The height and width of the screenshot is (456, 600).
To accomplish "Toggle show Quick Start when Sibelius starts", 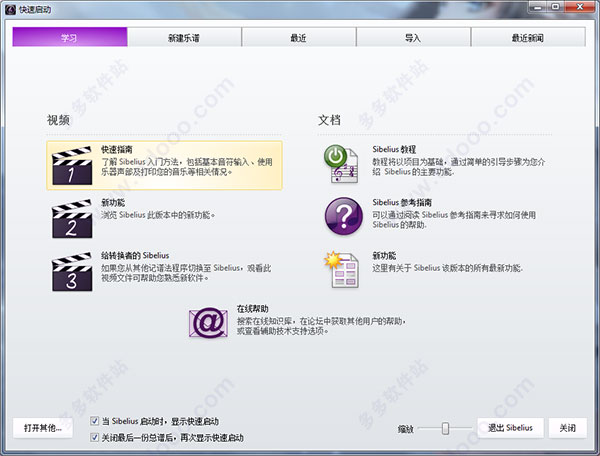I will tap(94, 421).
